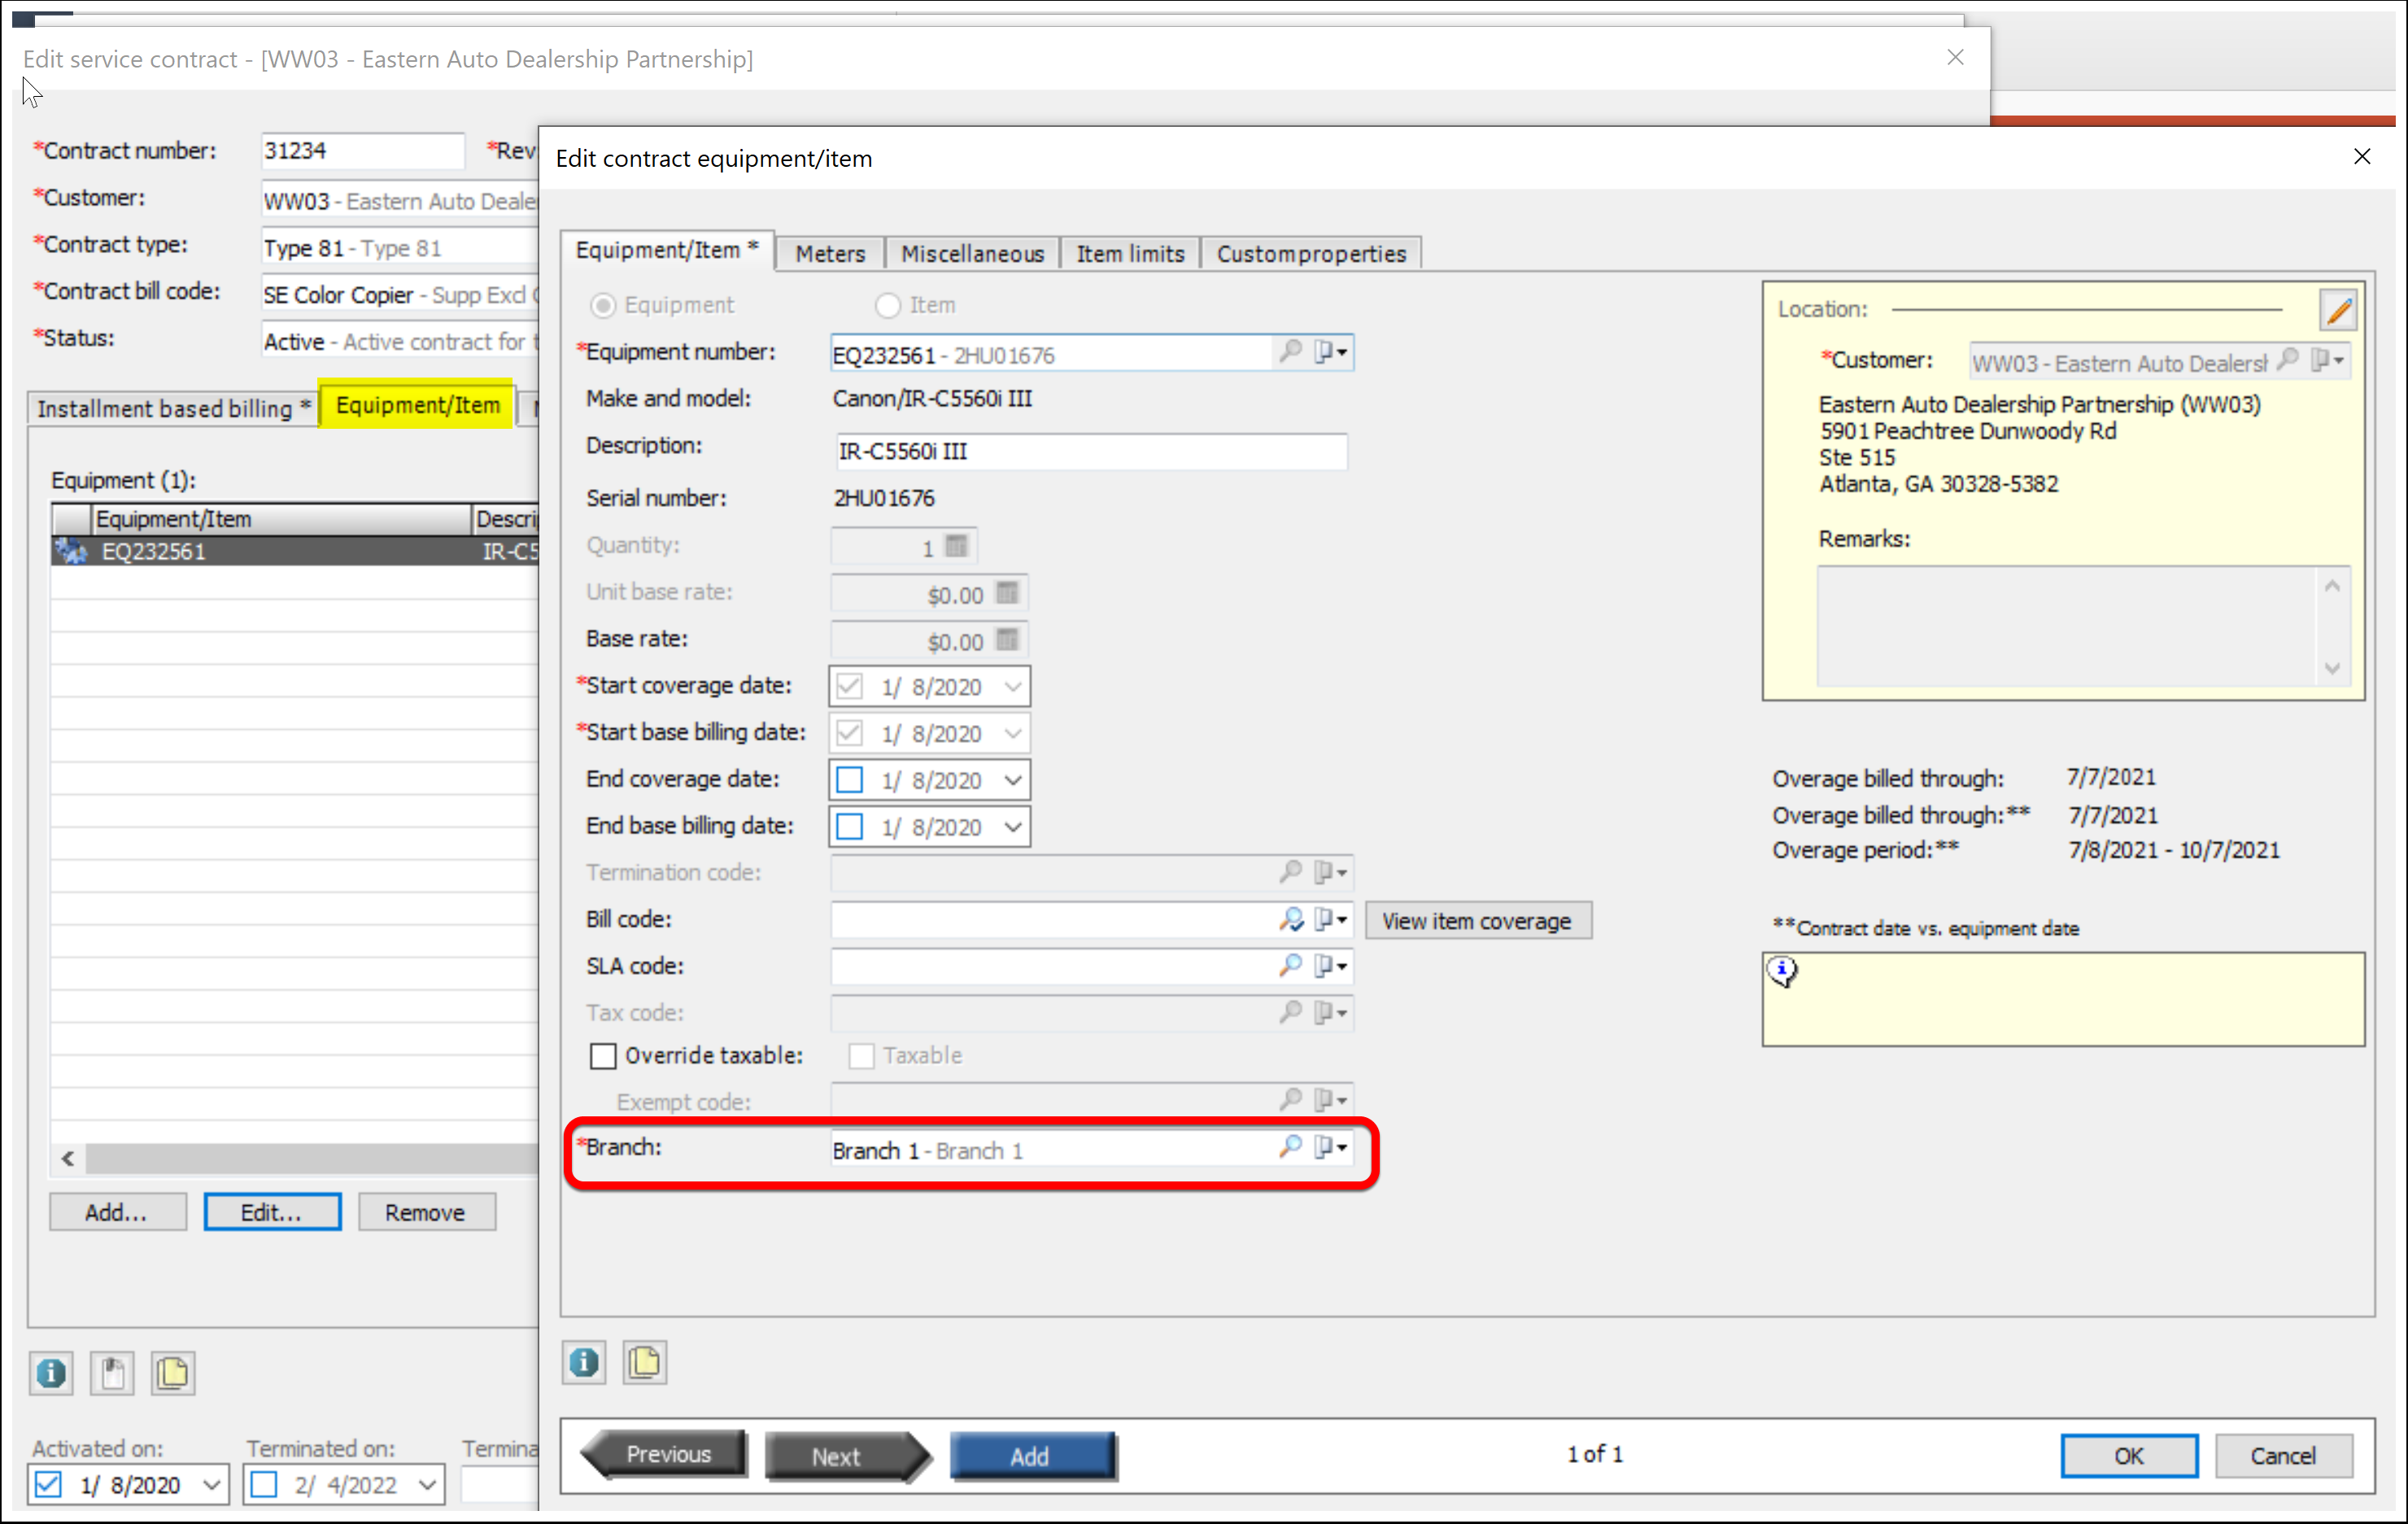This screenshot has width=2408, height=1524.
Task: Enable End coverage date checkbox
Action: click(x=850, y=780)
